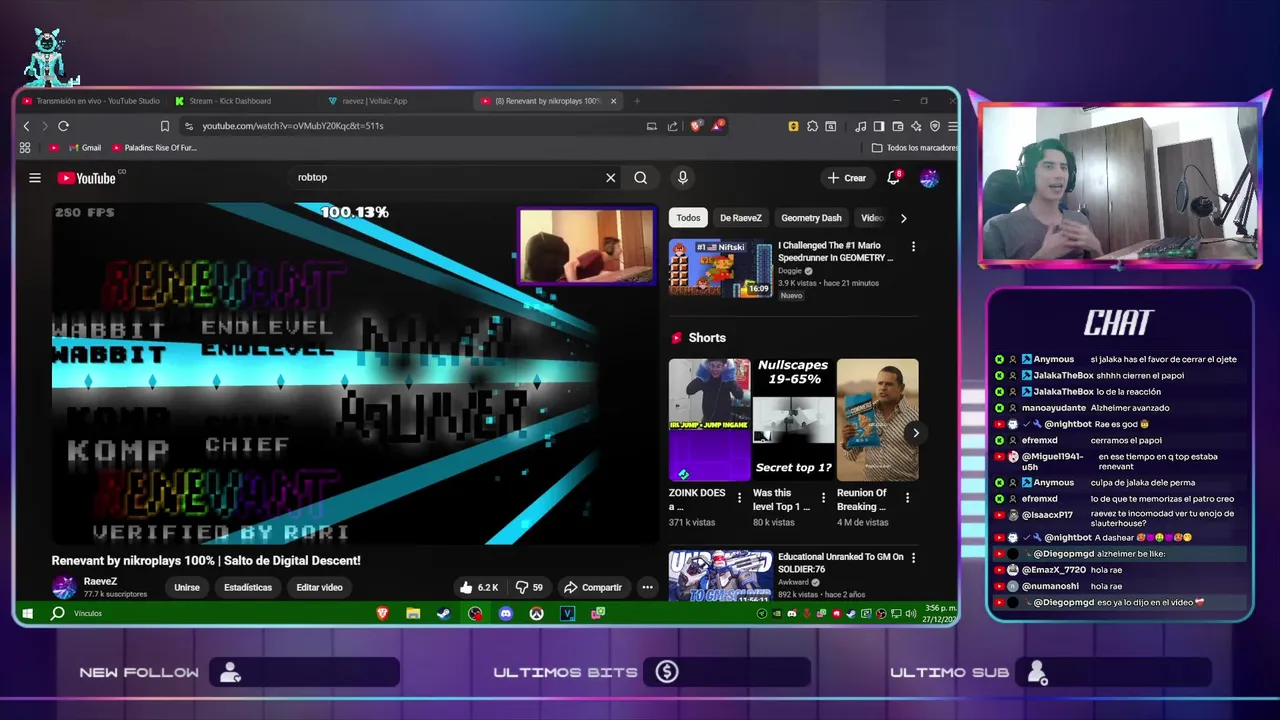Open the notifications bell

pos(894,178)
